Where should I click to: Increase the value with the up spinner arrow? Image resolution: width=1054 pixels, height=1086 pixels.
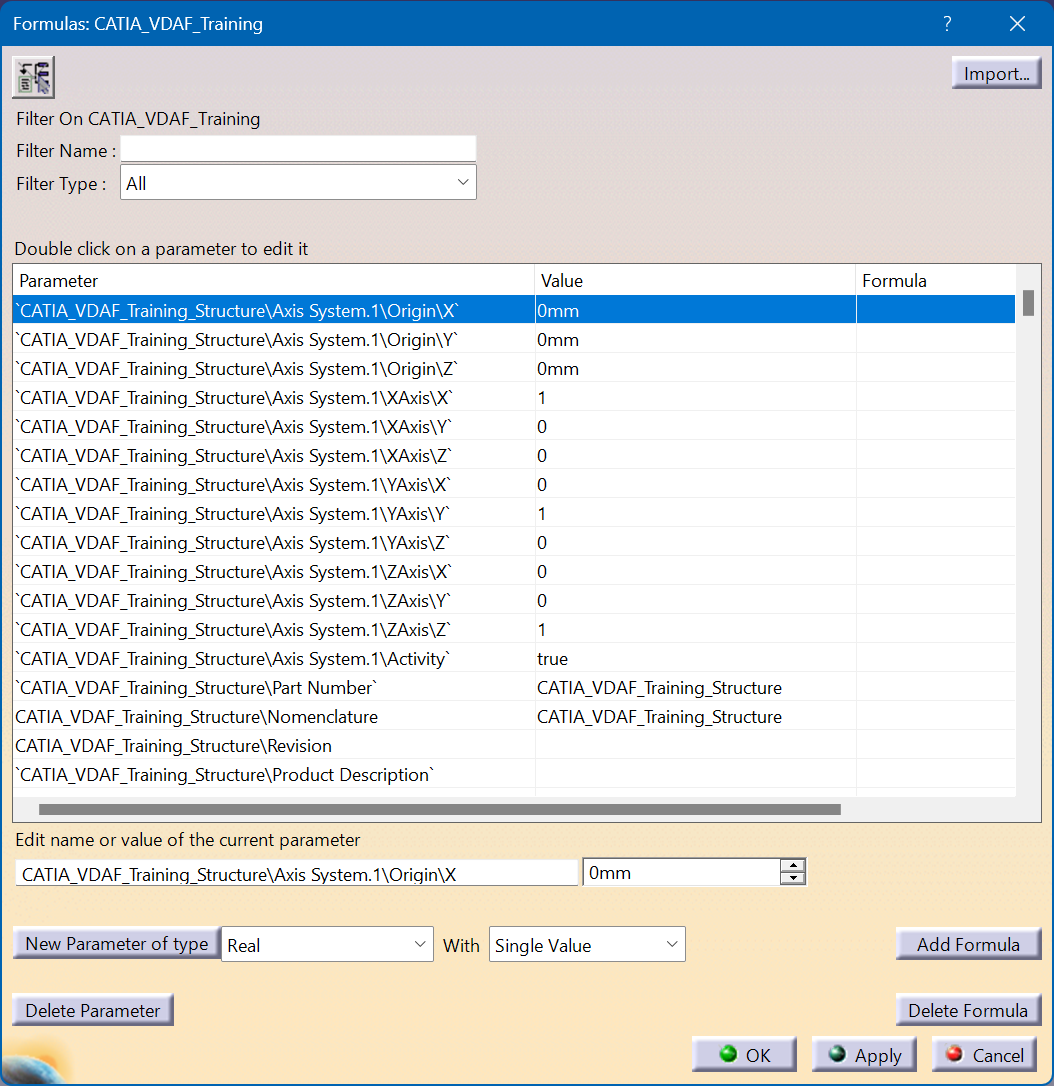[792, 866]
